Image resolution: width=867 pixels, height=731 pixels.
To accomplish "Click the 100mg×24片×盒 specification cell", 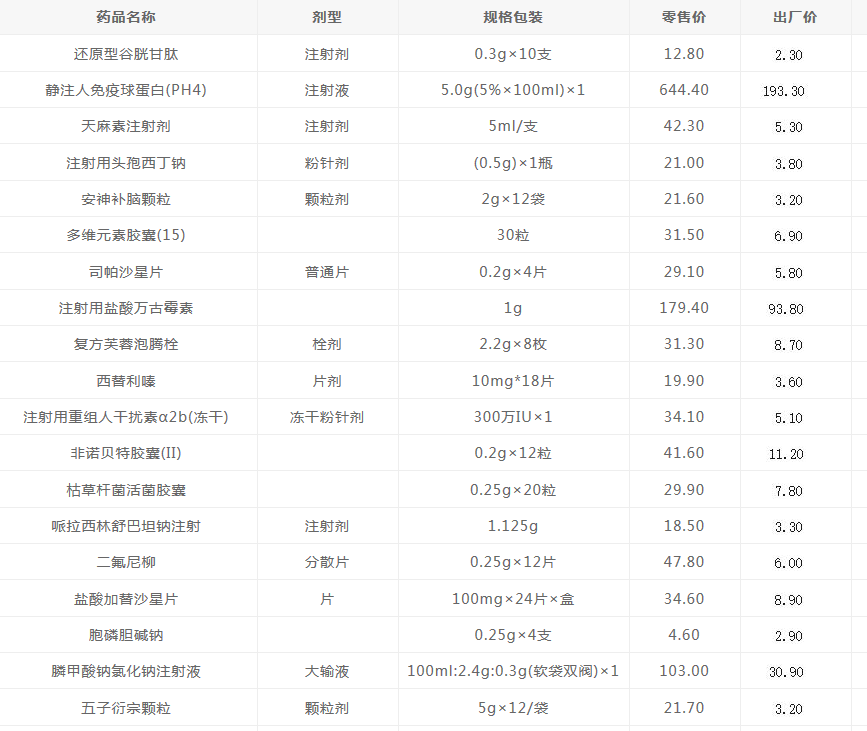I will [513, 599].
